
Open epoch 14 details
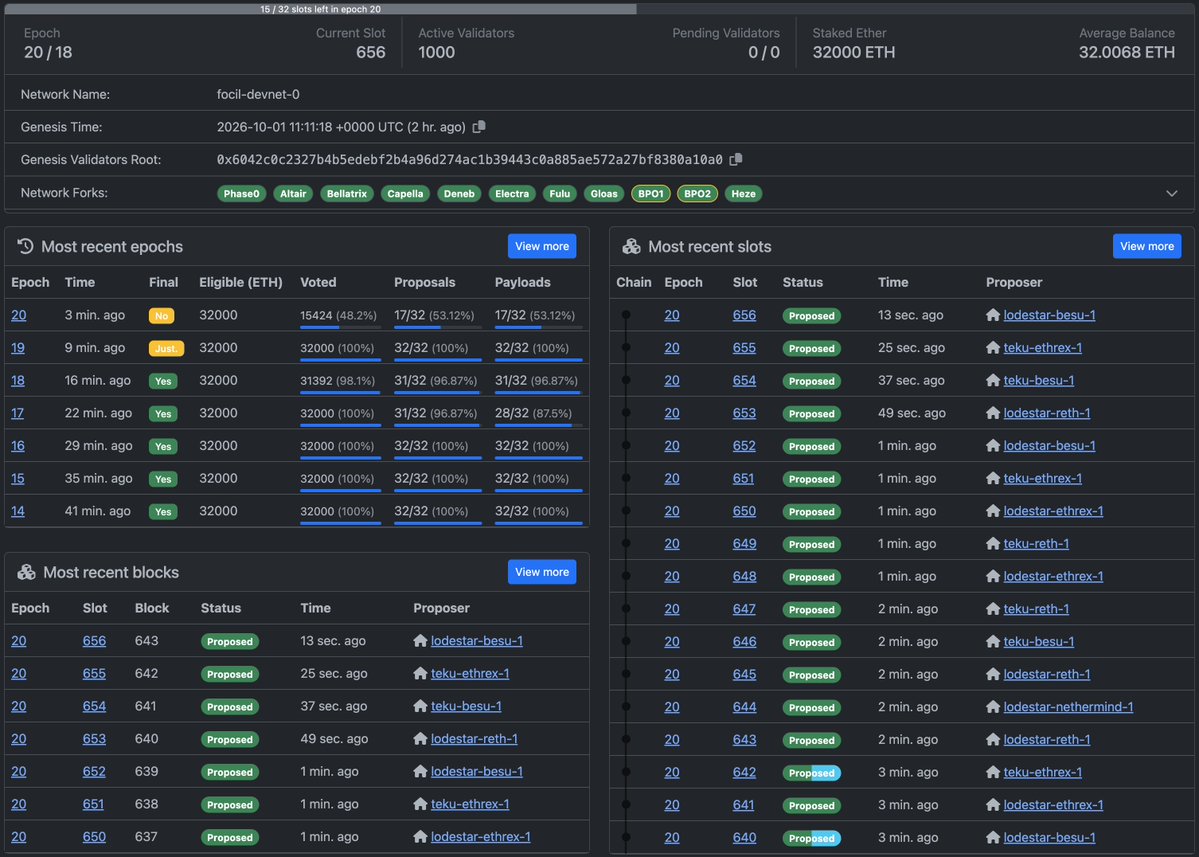pos(18,511)
